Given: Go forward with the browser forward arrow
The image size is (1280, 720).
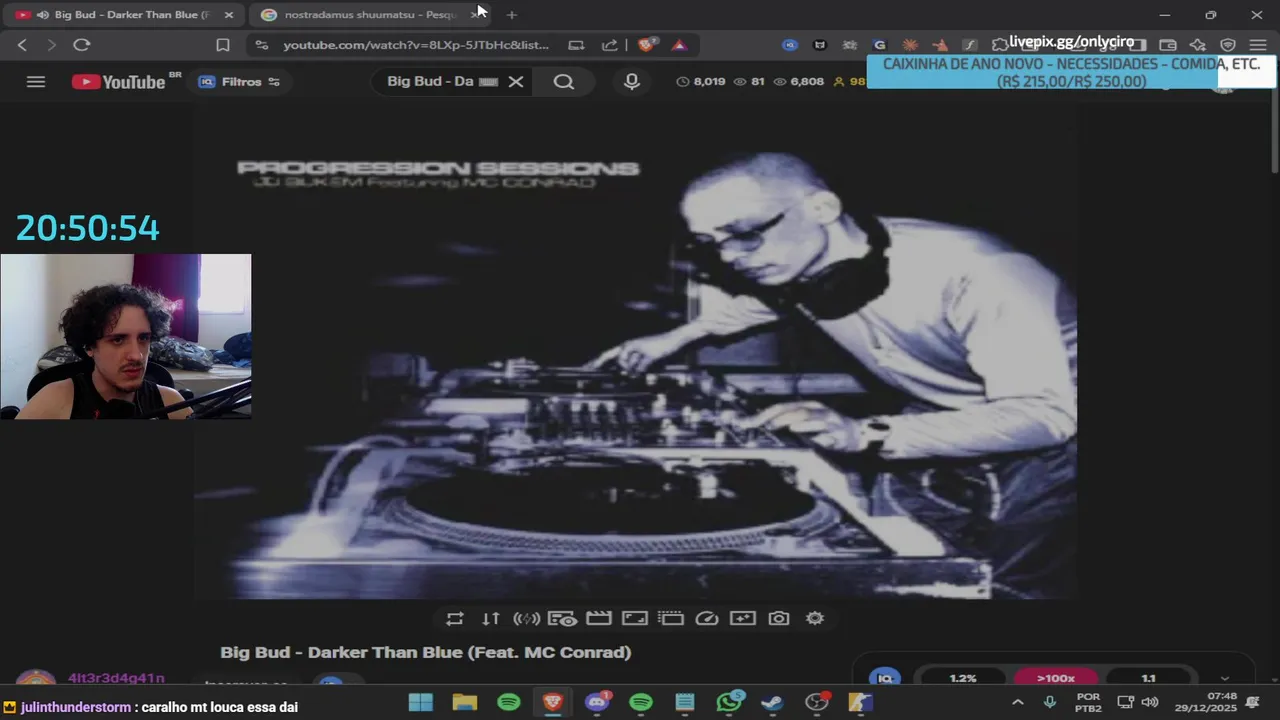Looking at the screenshot, I should point(52,45).
